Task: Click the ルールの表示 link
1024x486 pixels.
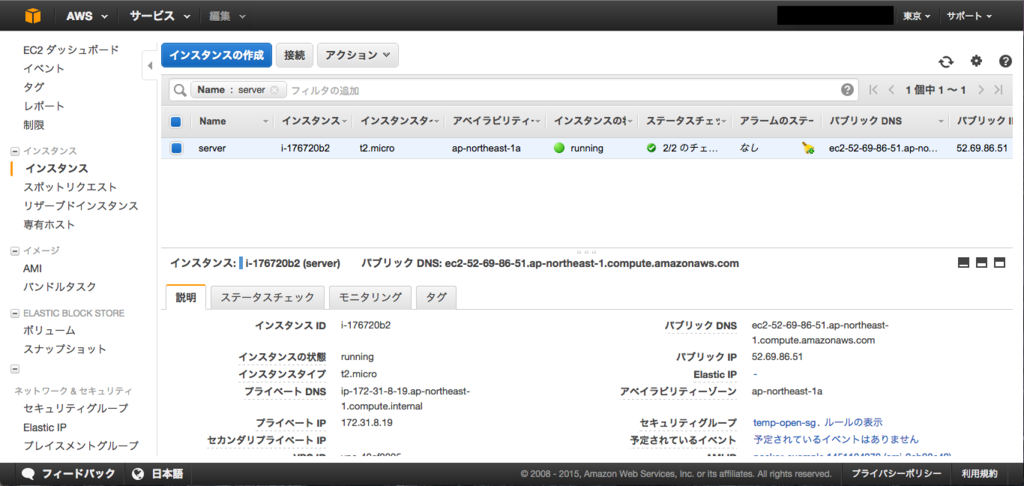Action: pos(853,423)
